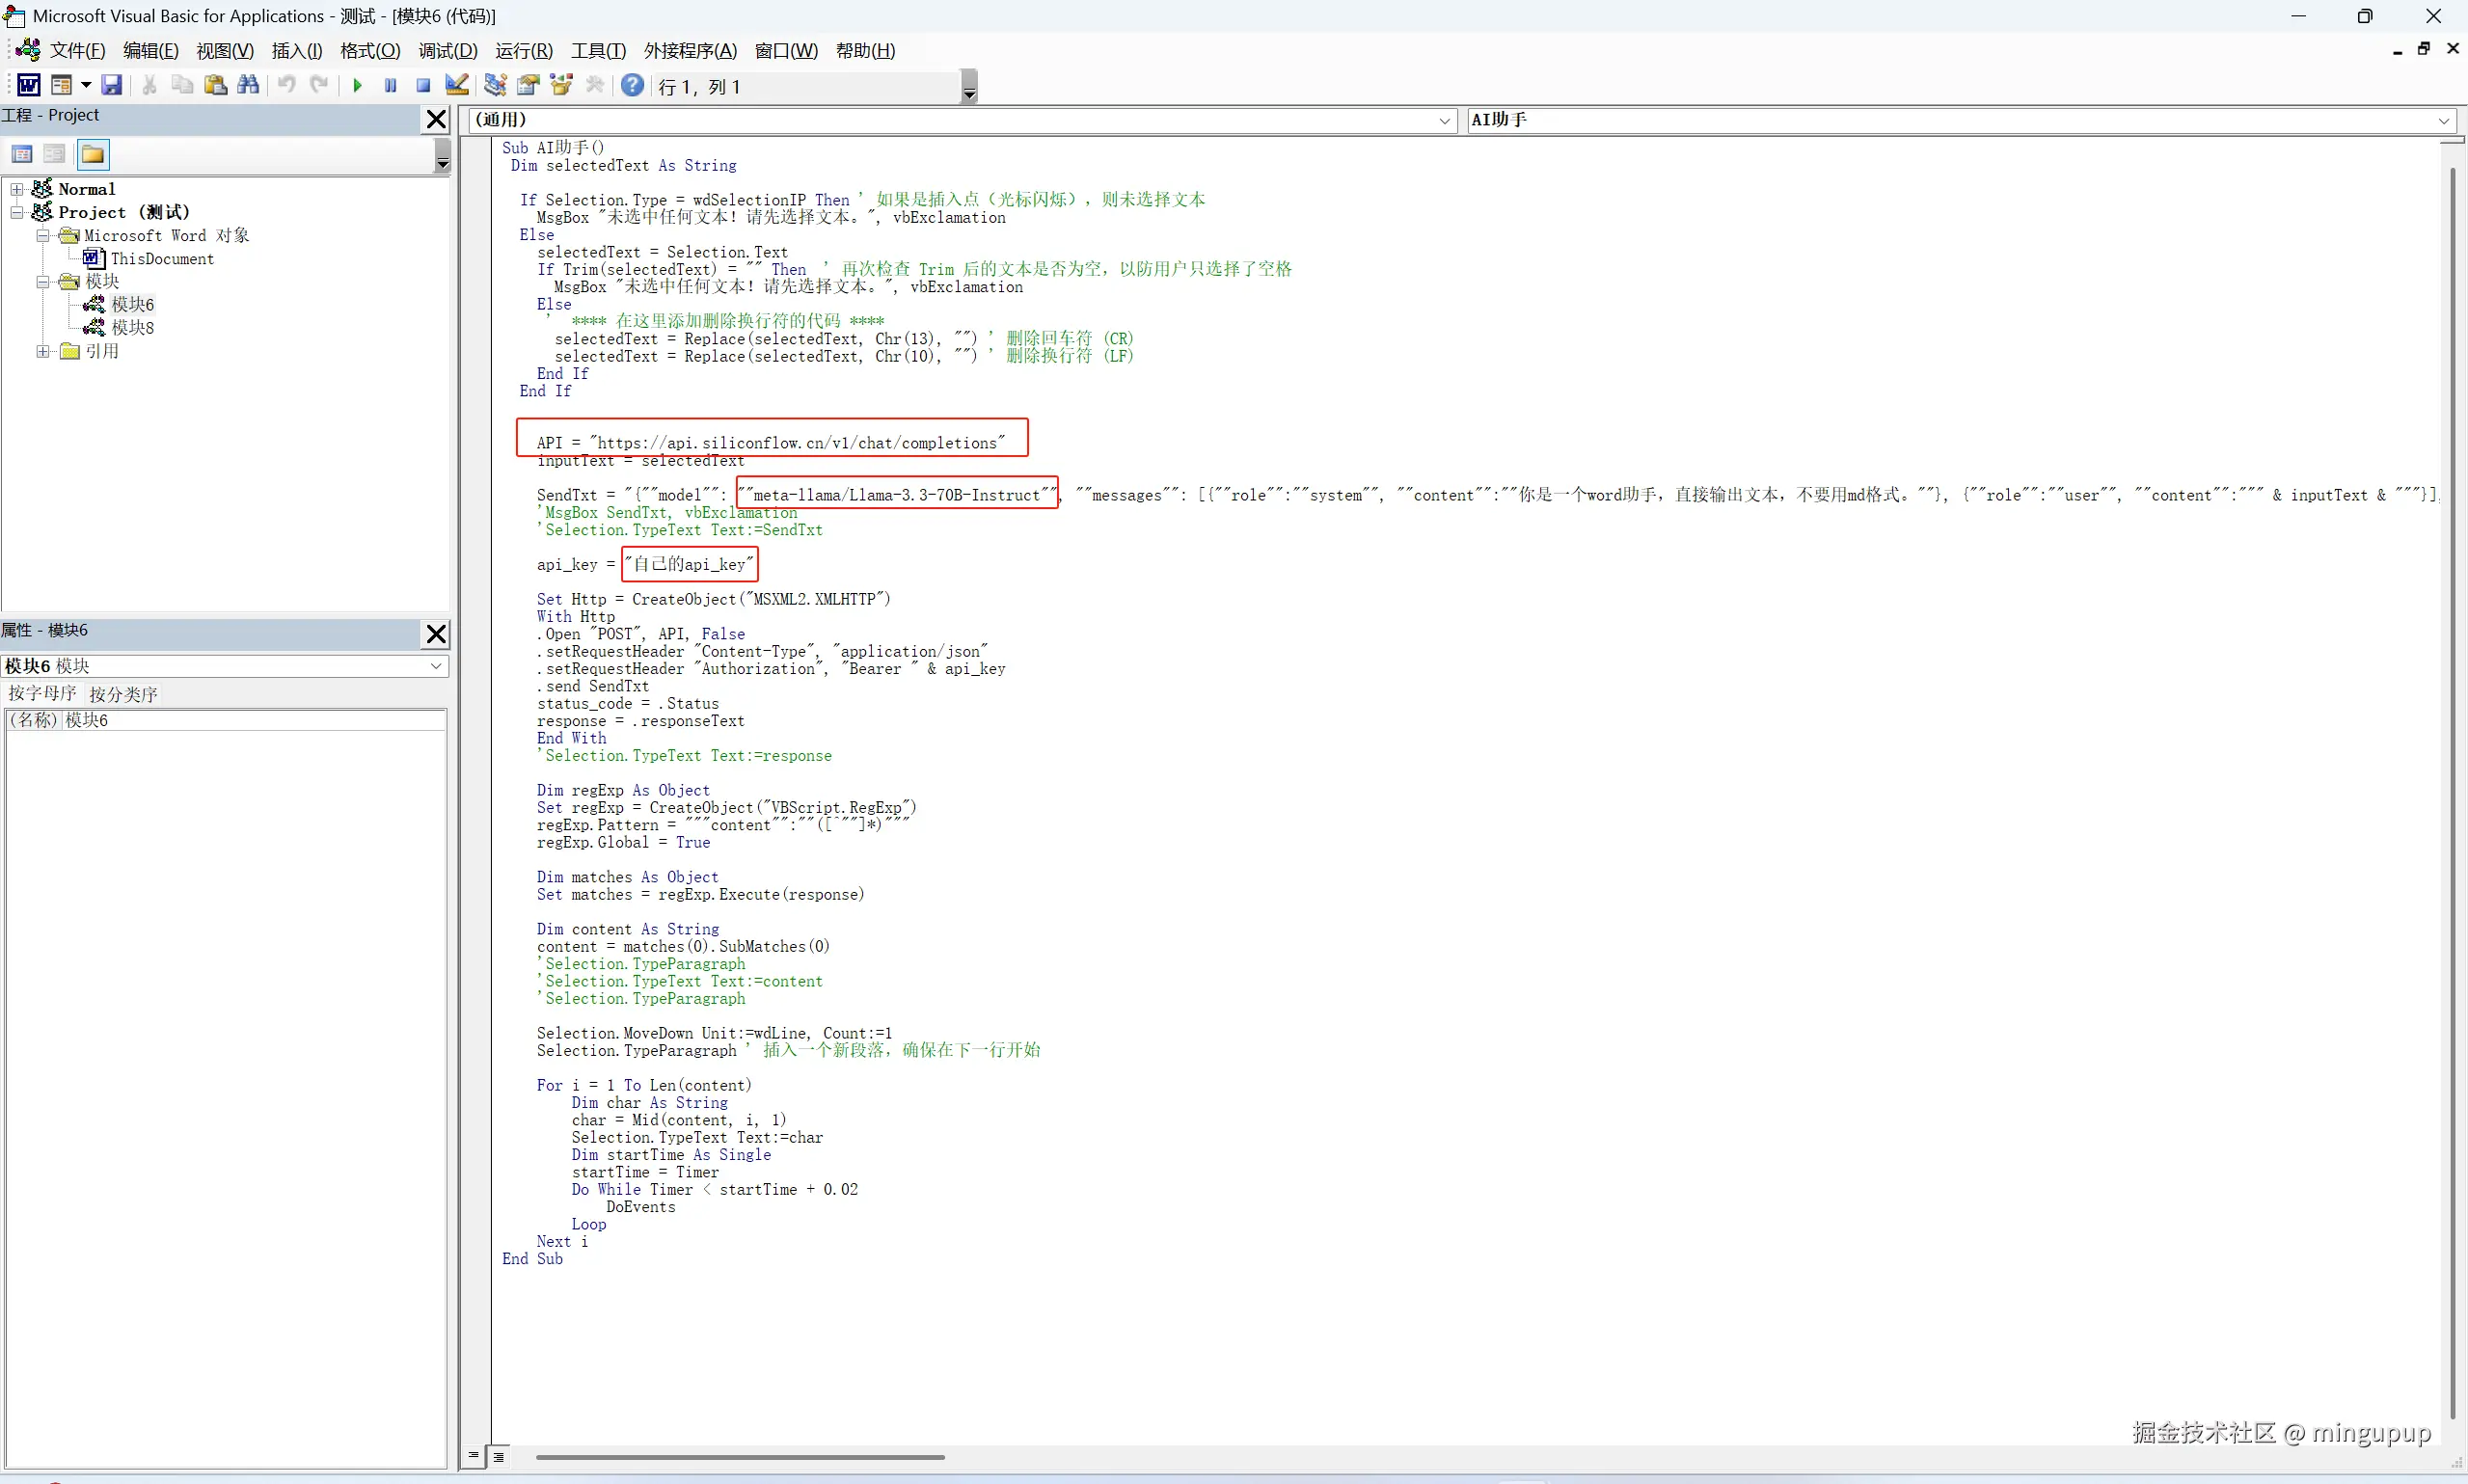Run the macro with the green play icon
Viewport: 2468px width, 1484px height.
pyautogui.click(x=357, y=86)
